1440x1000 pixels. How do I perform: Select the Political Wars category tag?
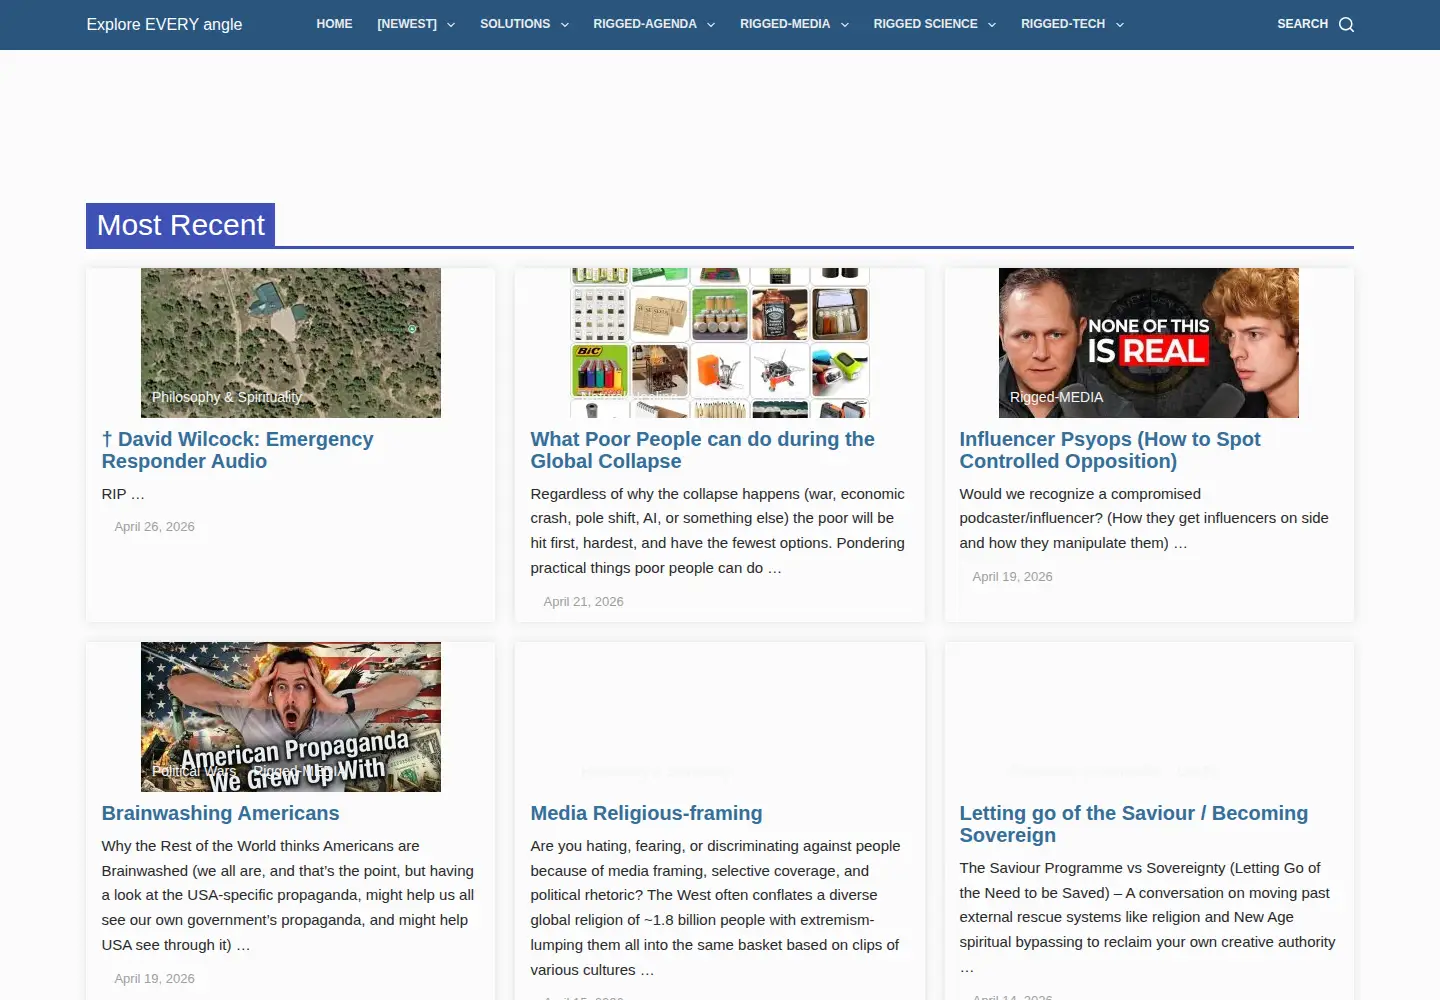[x=194, y=771]
